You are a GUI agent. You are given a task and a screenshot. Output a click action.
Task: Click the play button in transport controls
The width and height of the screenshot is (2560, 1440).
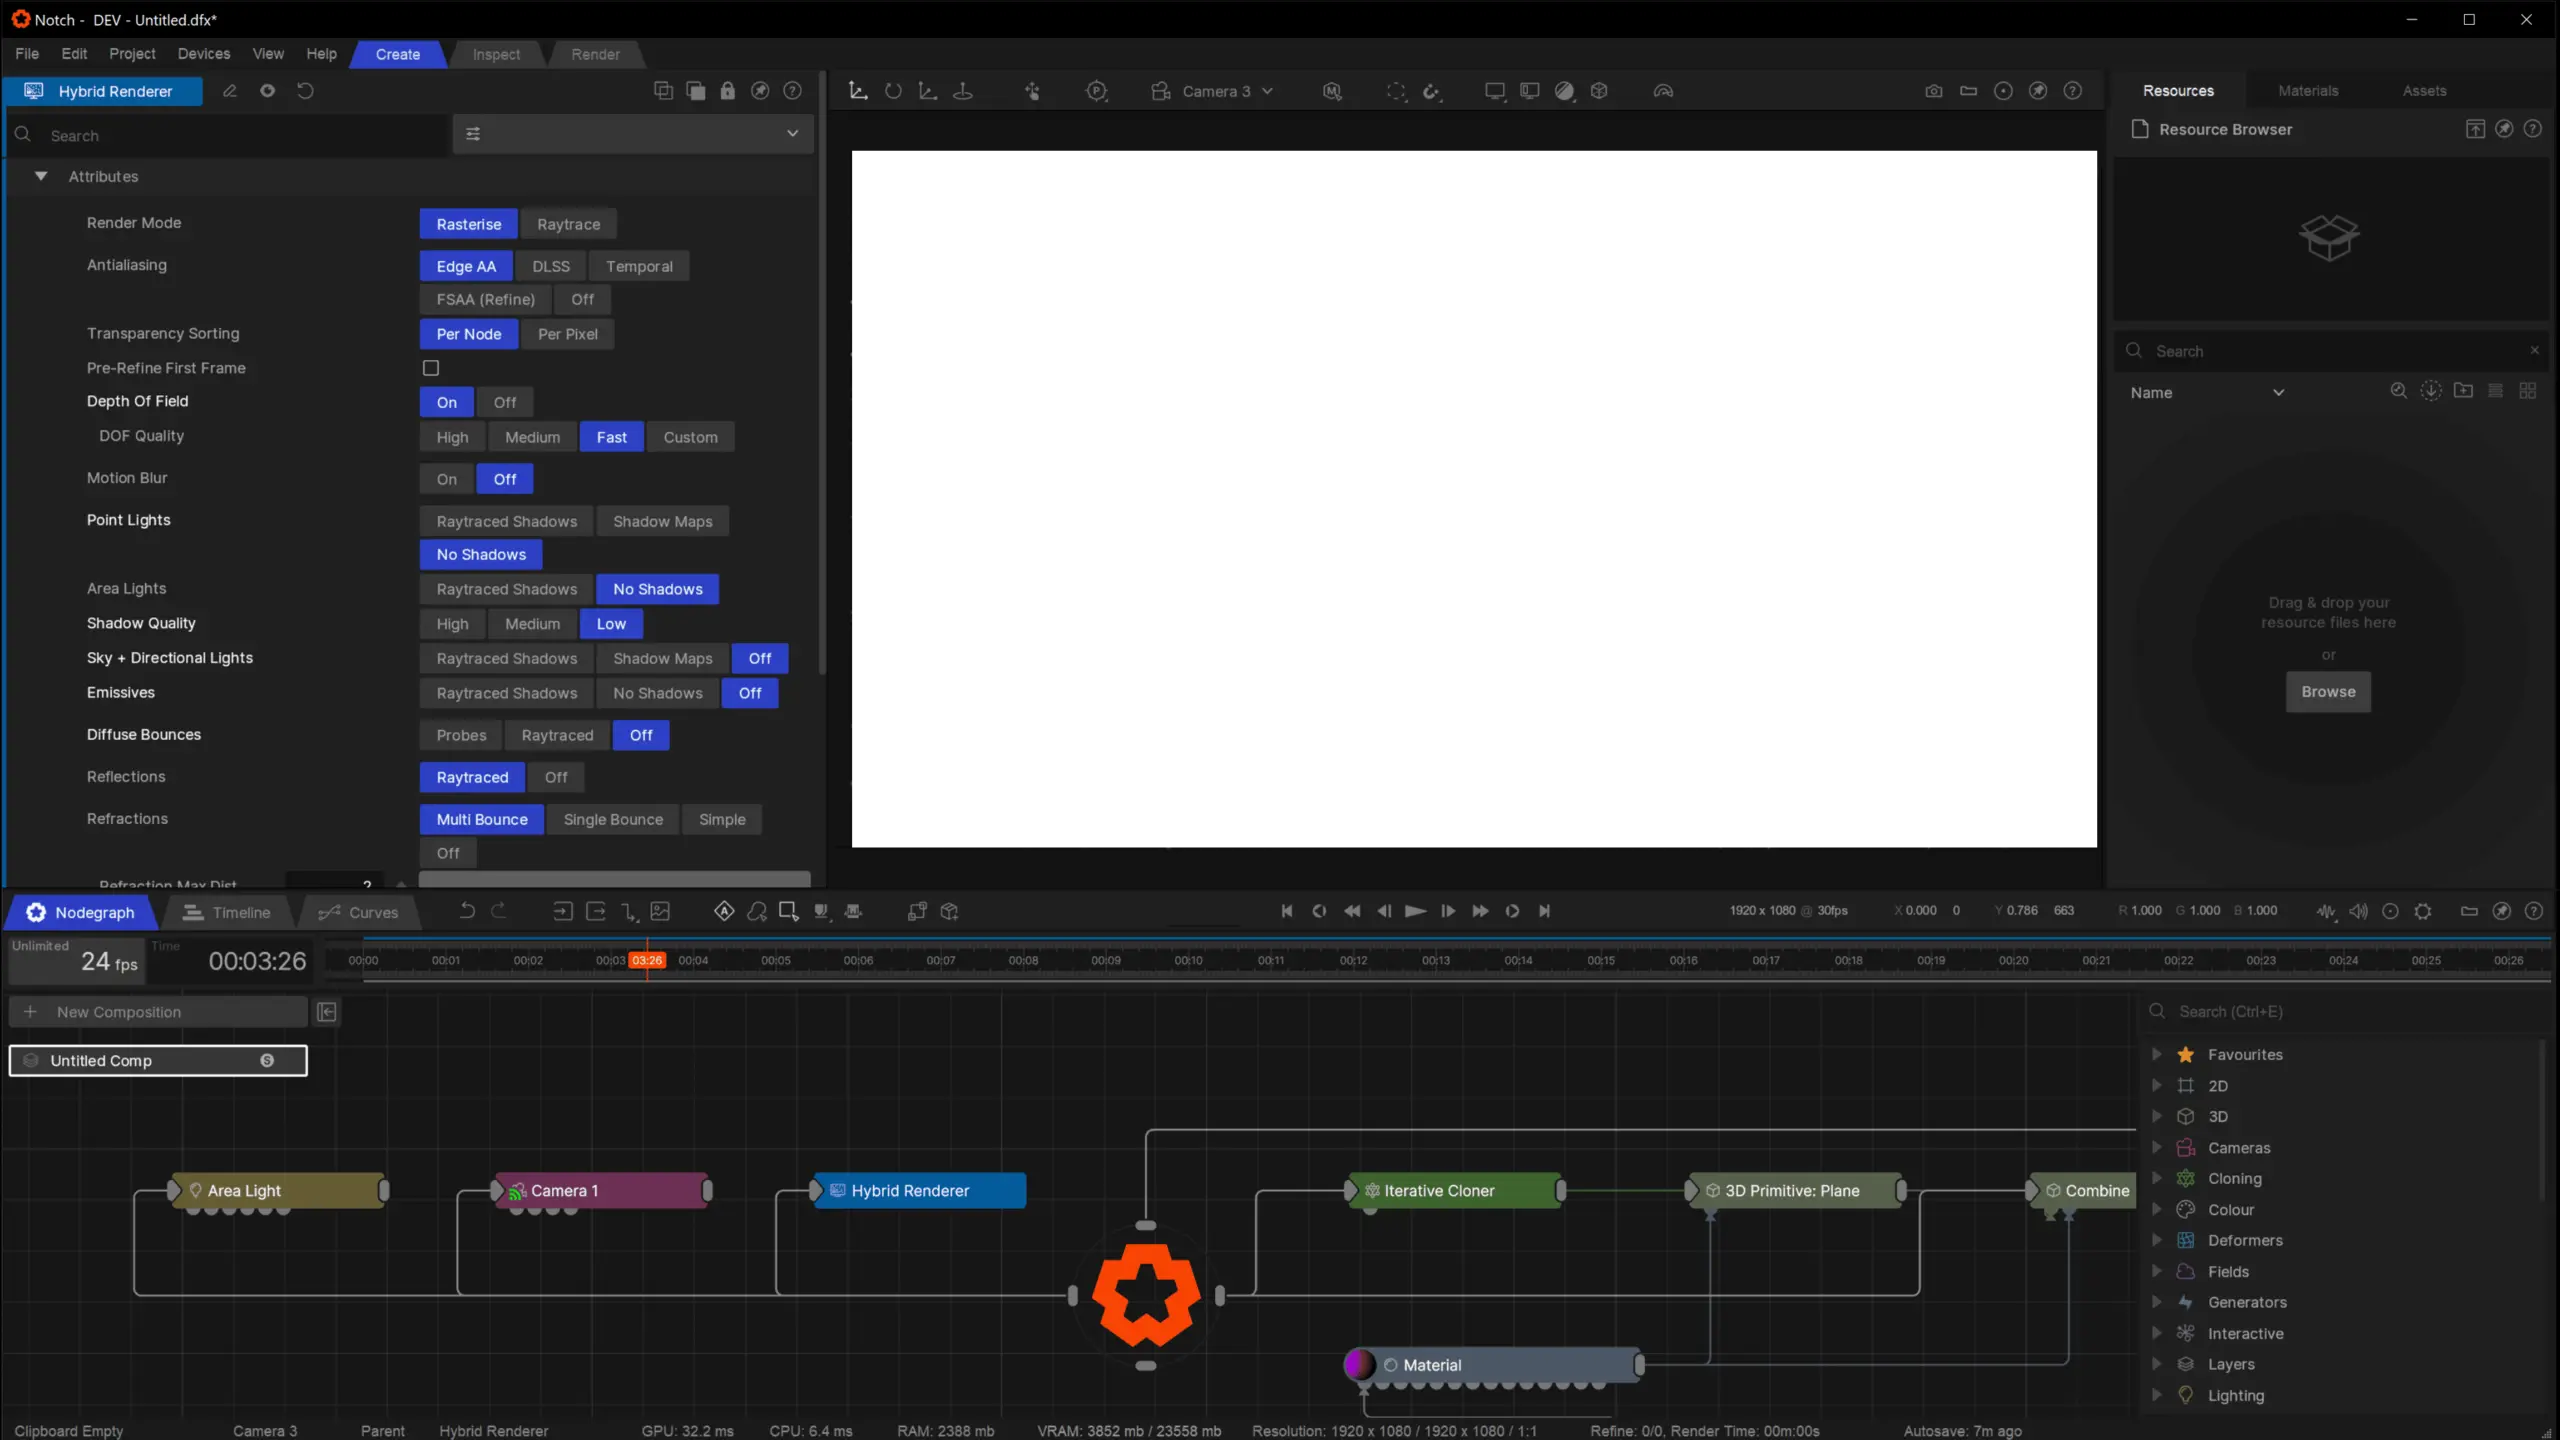tap(1415, 911)
